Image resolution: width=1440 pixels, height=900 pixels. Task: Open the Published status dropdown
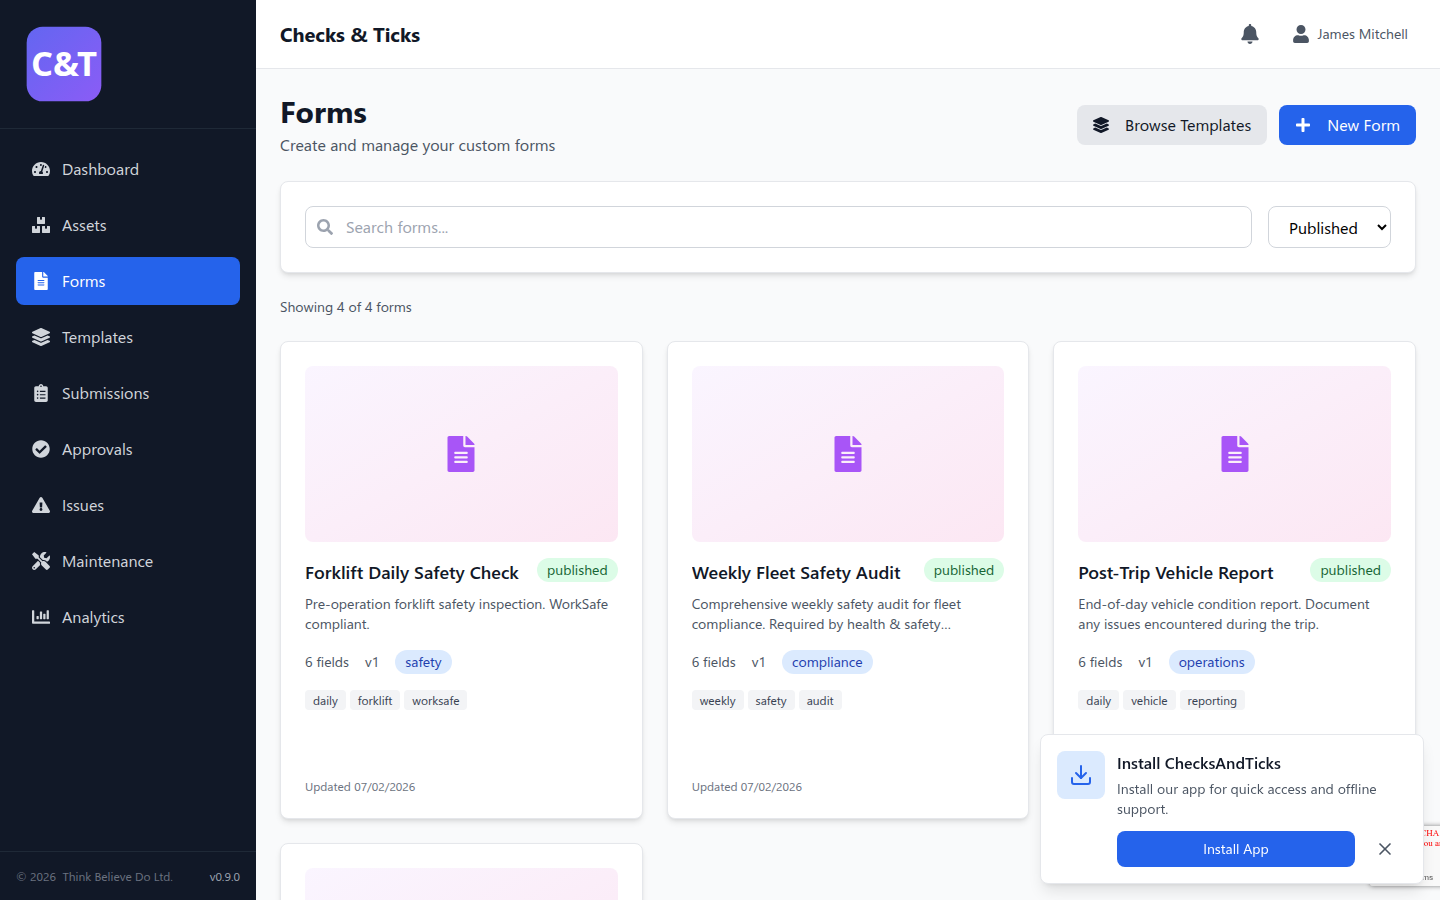[x=1329, y=227]
